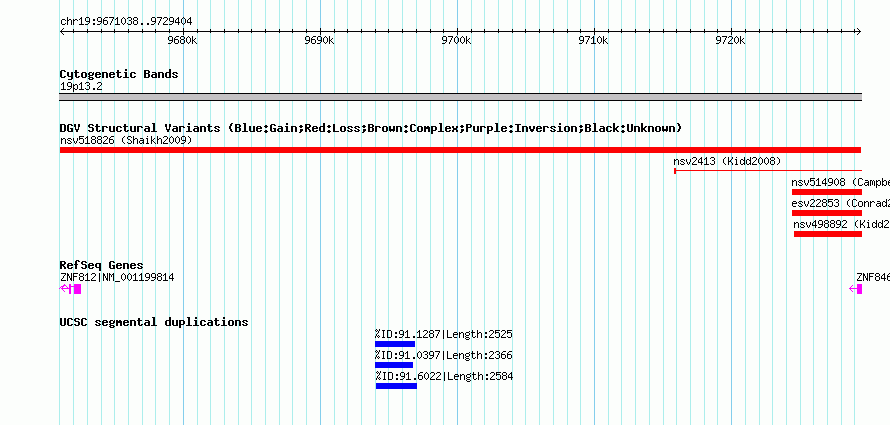This screenshot has height=425, width=890.
Task: Click the %ID:91.0397|Length:2366 label
Action: click(x=443, y=355)
